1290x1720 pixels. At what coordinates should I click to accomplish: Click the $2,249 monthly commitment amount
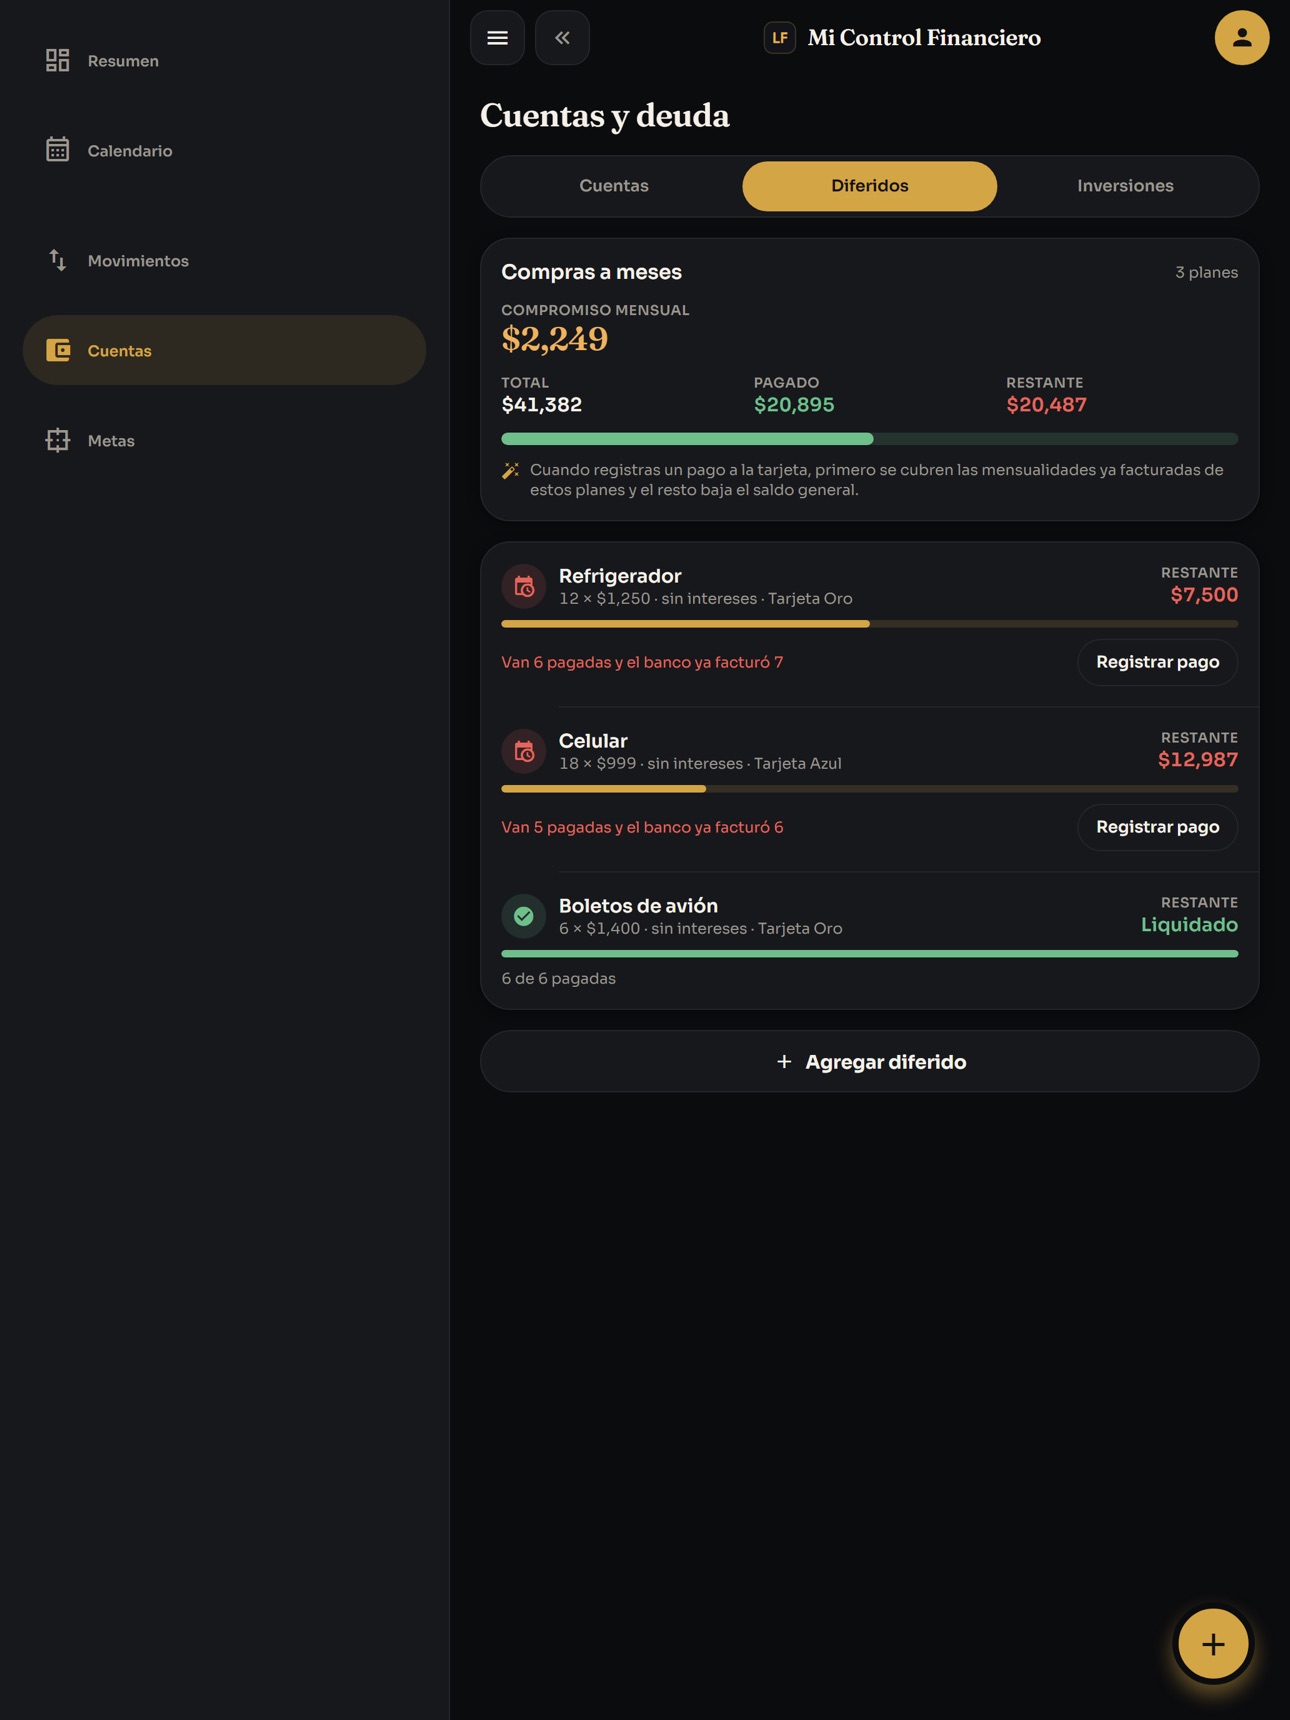(555, 339)
